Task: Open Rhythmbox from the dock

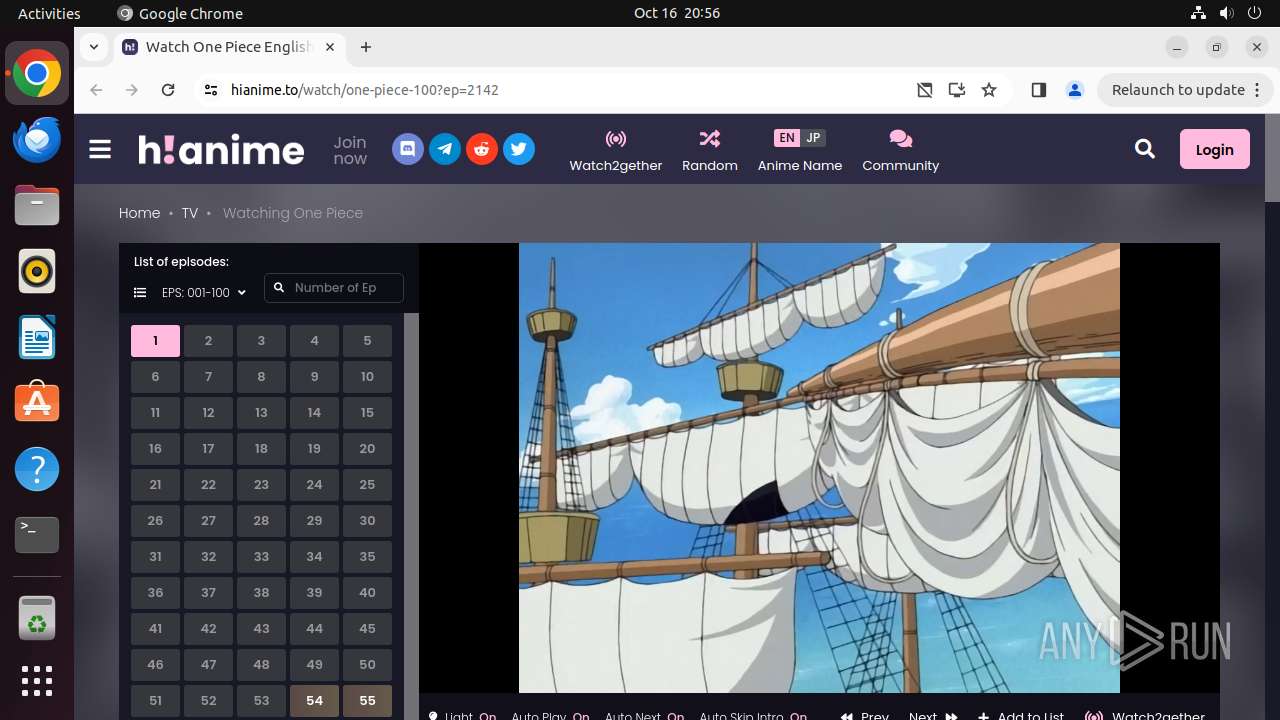Action: (x=37, y=272)
